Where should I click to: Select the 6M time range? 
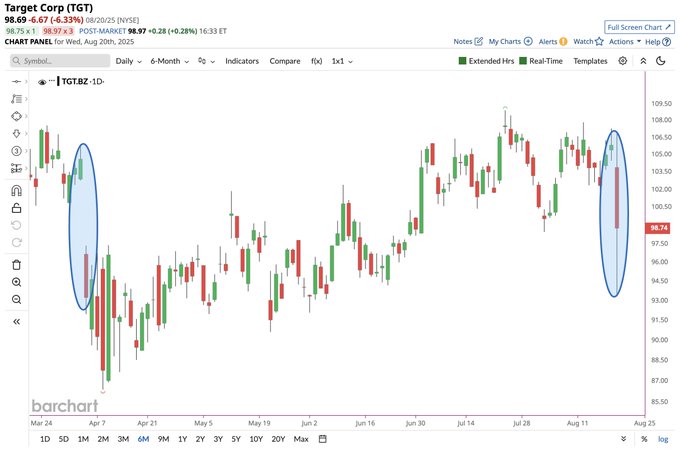[x=143, y=439]
